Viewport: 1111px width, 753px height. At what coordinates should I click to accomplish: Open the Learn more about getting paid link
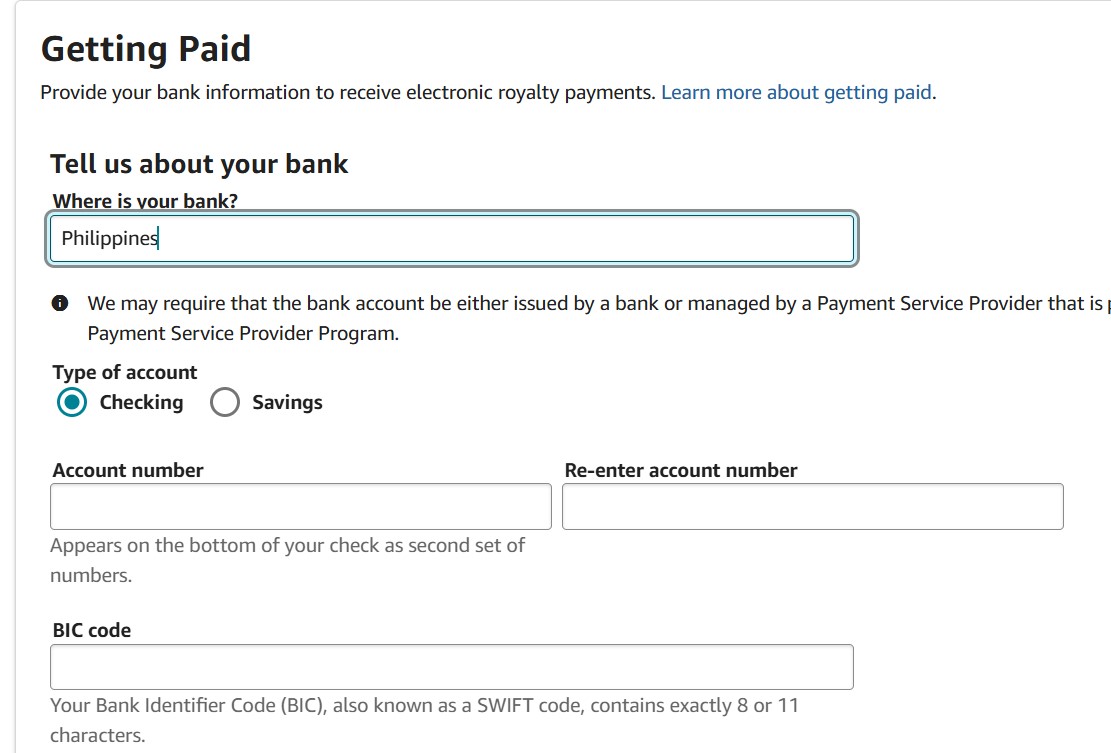click(x=797, y=93)
